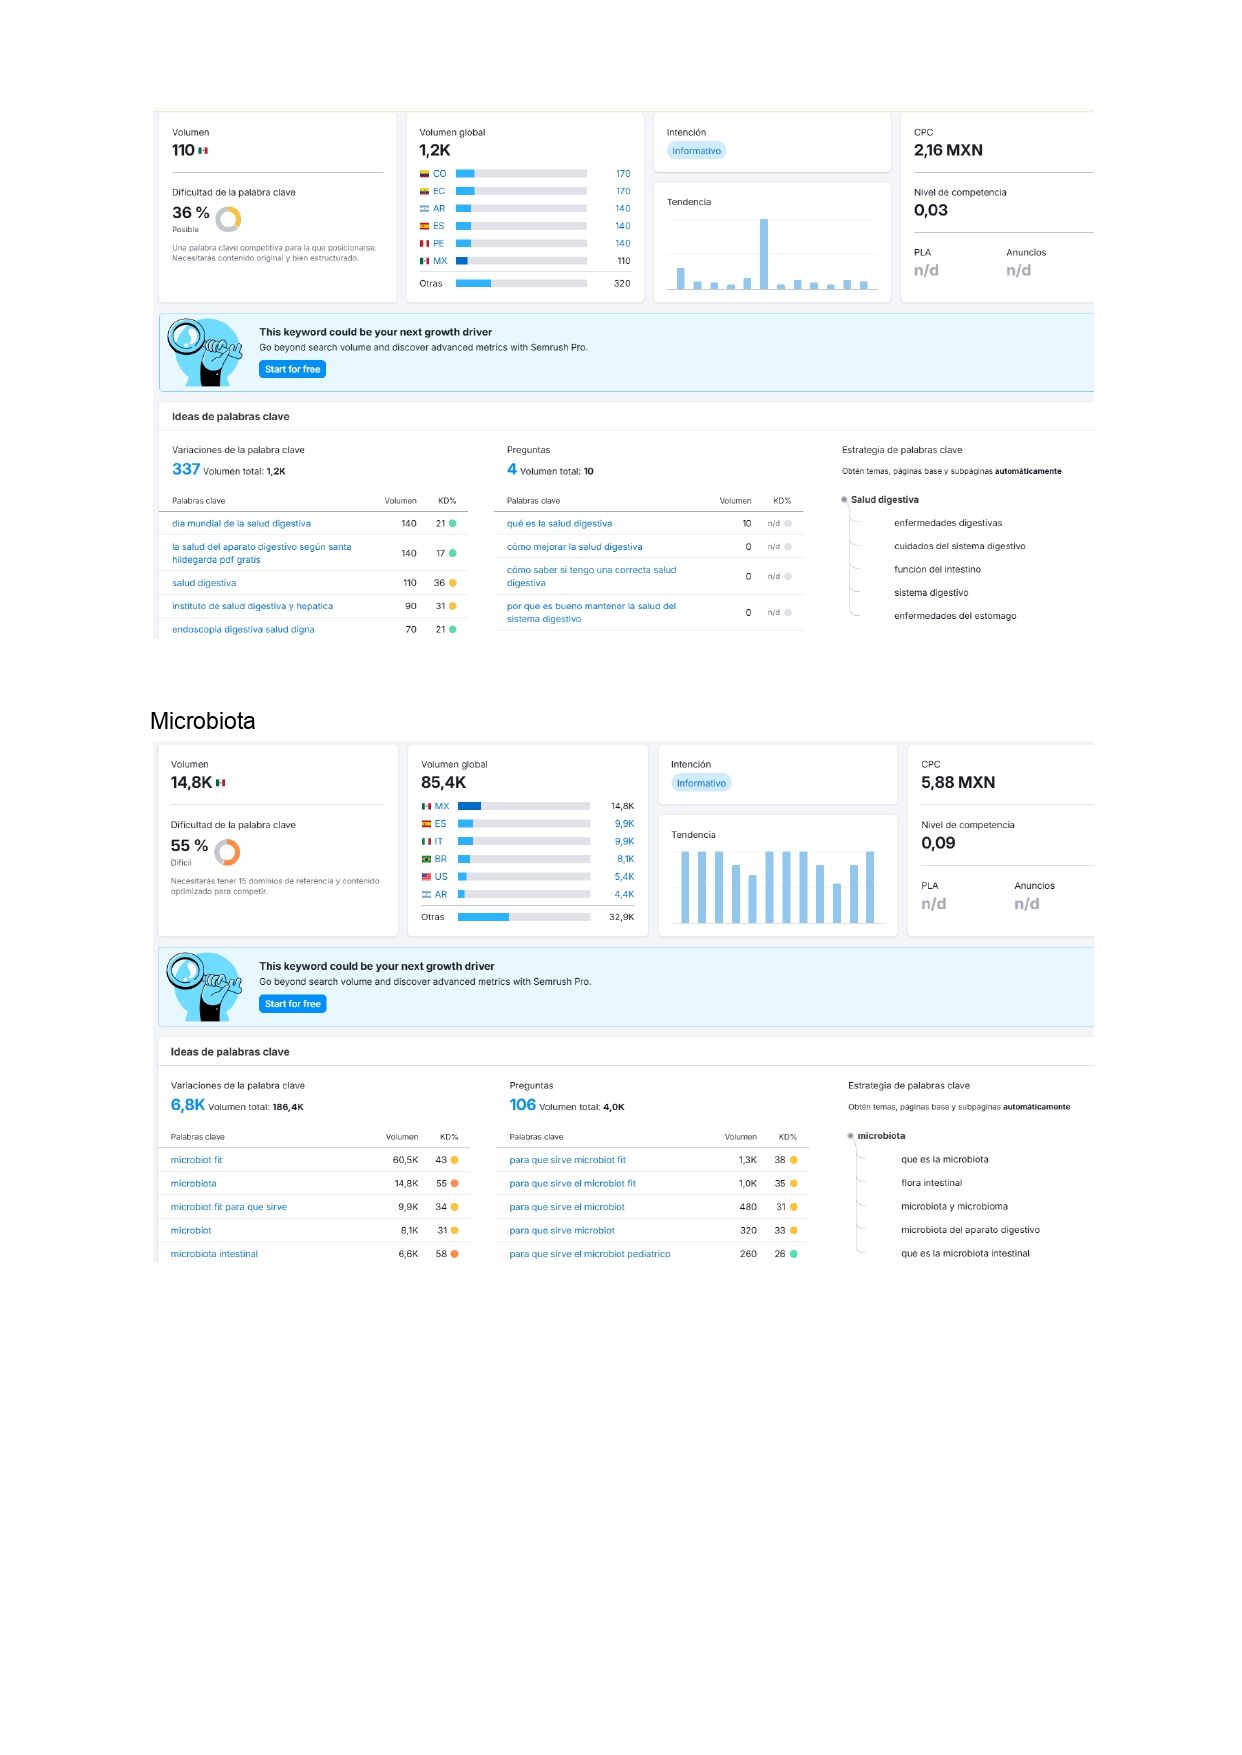Select 'flora intestinal' tree item
This screenshot has width=1242, height=1755.
[x=931, y=1183]
